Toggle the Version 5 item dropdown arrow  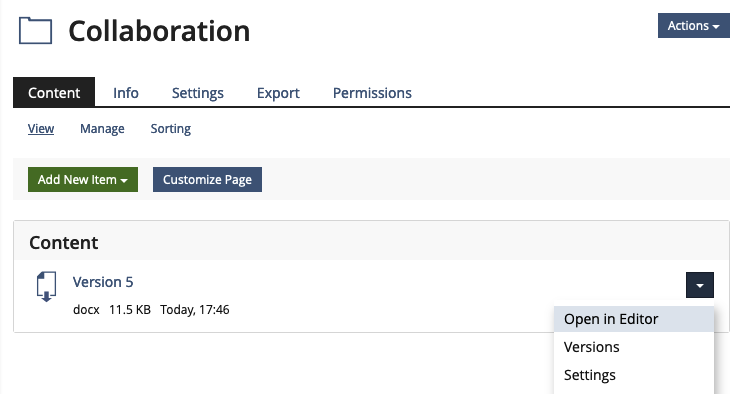pyautogui.click(x=700, y=285)
